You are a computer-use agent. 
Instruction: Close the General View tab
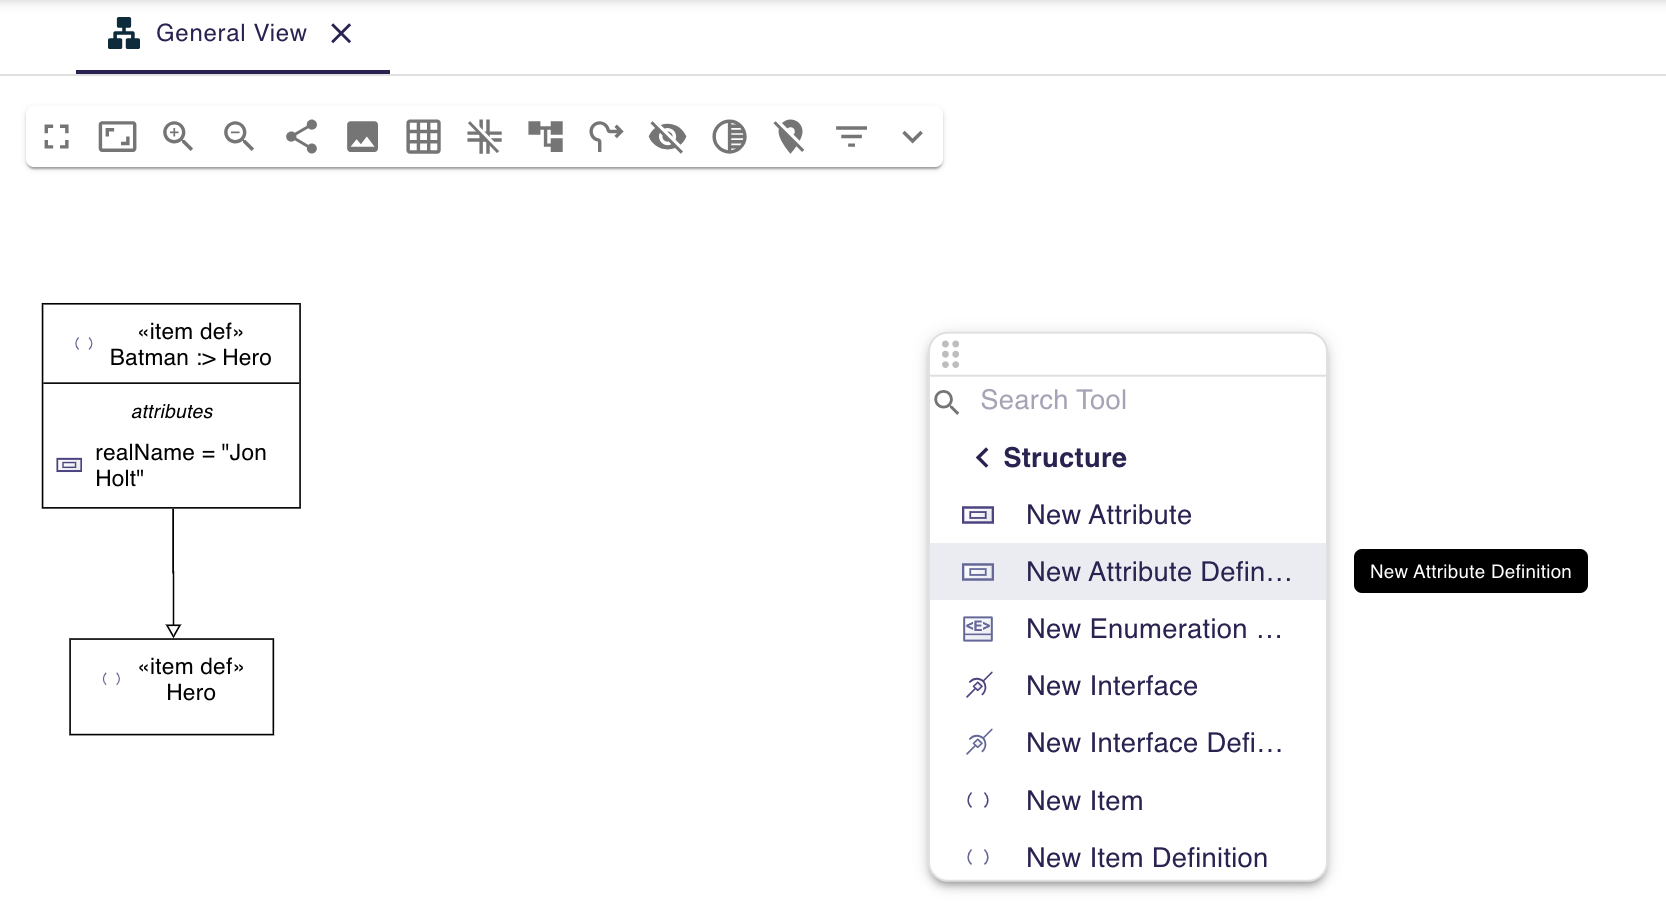tap(341, 34)
